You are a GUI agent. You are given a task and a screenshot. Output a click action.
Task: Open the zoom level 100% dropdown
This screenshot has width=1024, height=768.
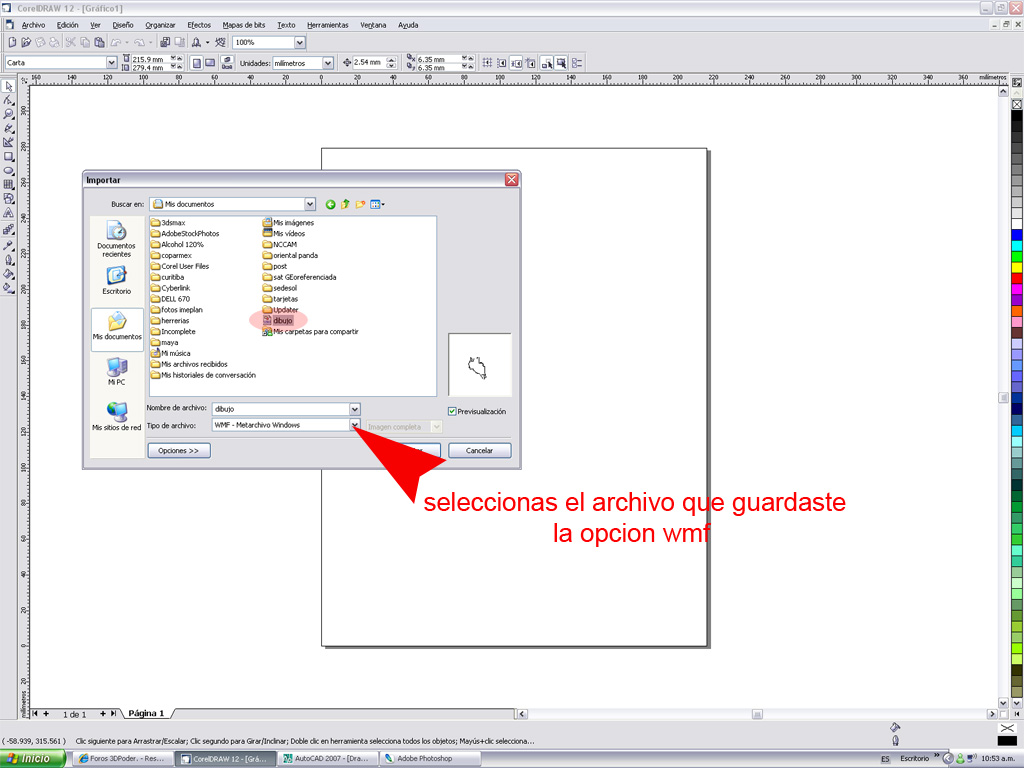point(300,42)
